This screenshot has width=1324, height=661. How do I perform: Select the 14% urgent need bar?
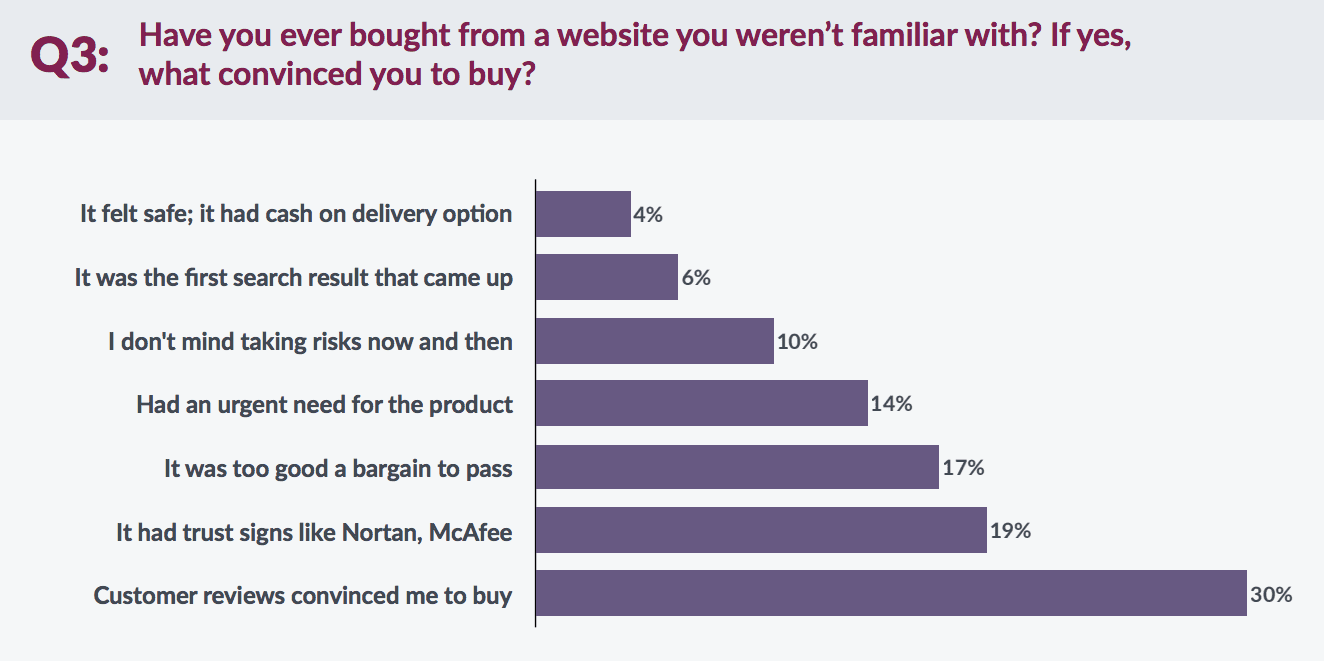click(701, 404)
